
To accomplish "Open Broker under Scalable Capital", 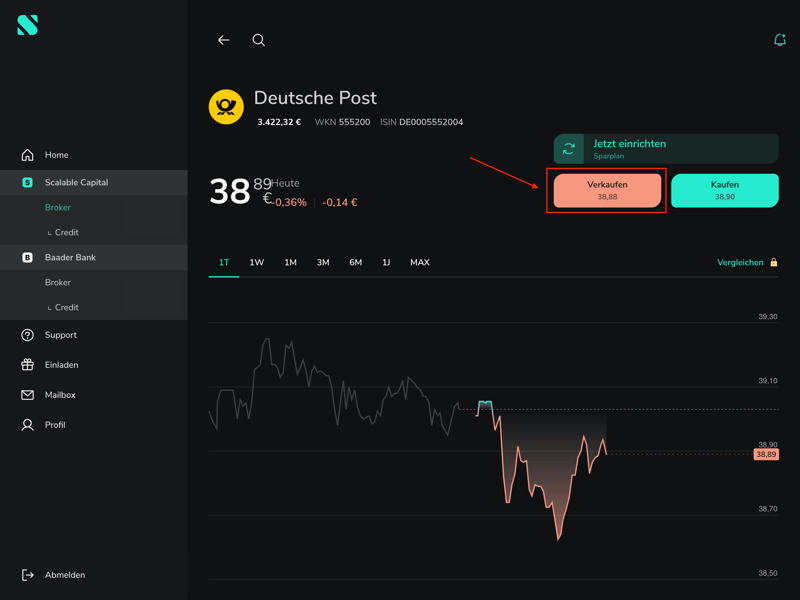I will (x=58, y=207).
